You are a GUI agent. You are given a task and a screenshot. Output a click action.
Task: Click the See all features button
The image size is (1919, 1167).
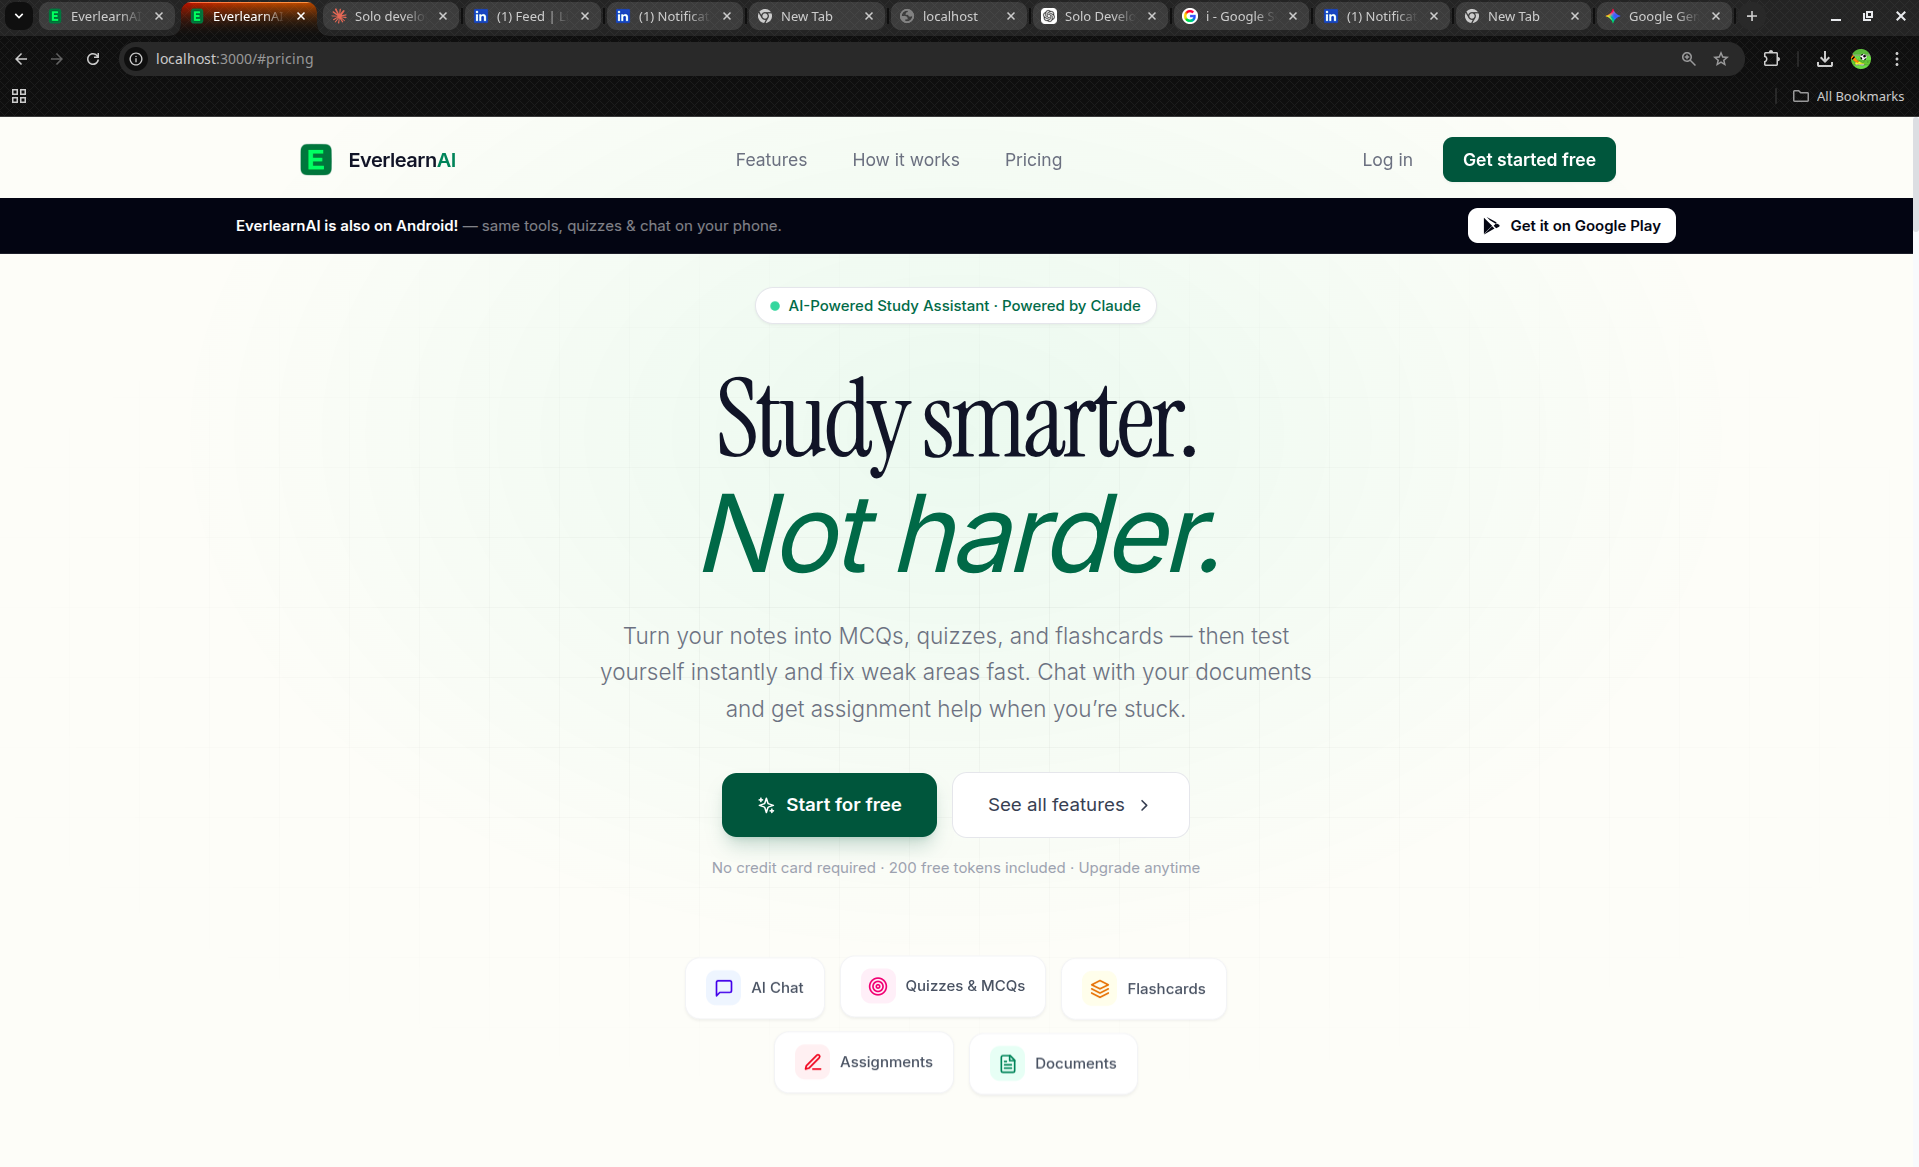coord(1070,805)
